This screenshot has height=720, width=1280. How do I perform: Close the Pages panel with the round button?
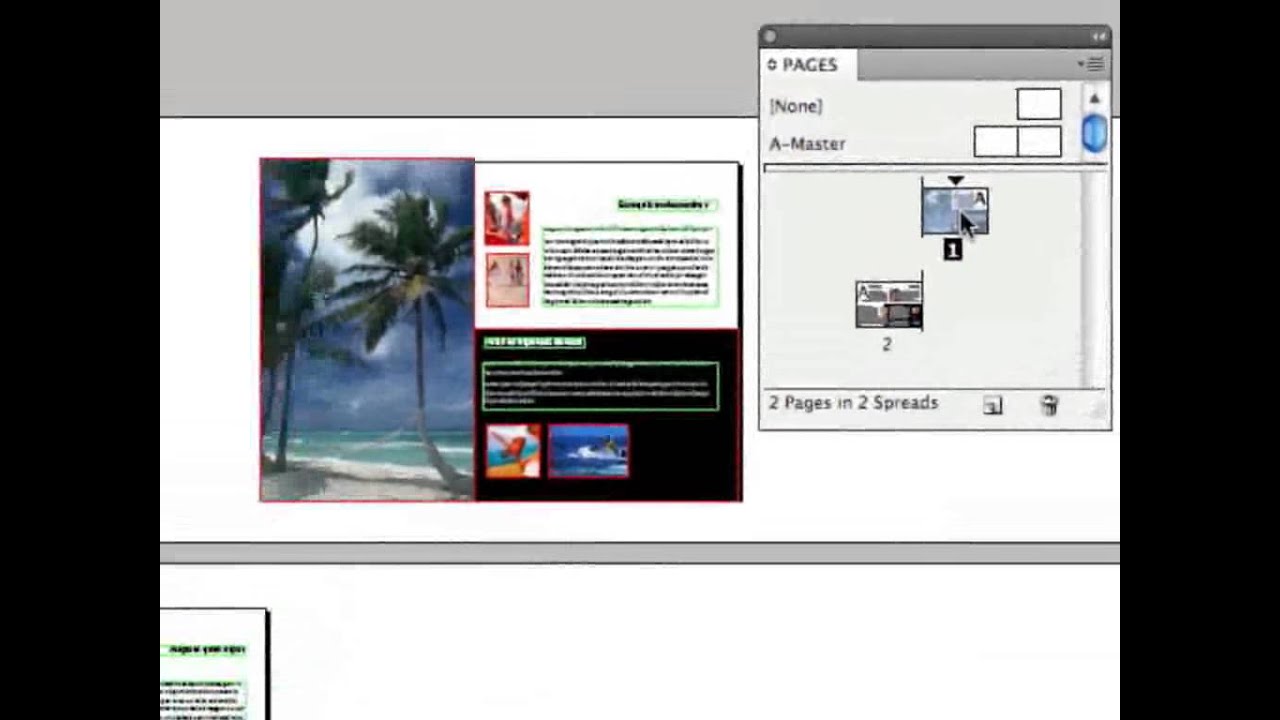coord(769,37)
